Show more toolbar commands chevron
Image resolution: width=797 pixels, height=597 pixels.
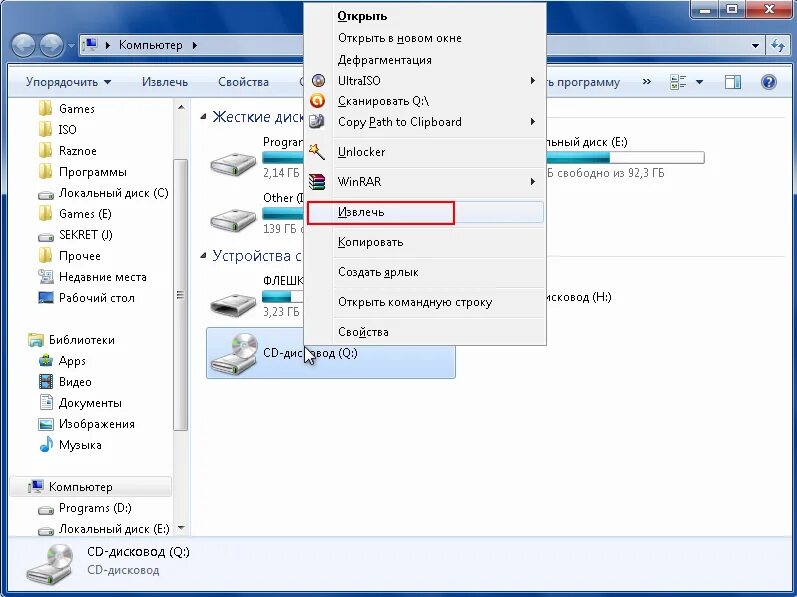tap(647, 81)
